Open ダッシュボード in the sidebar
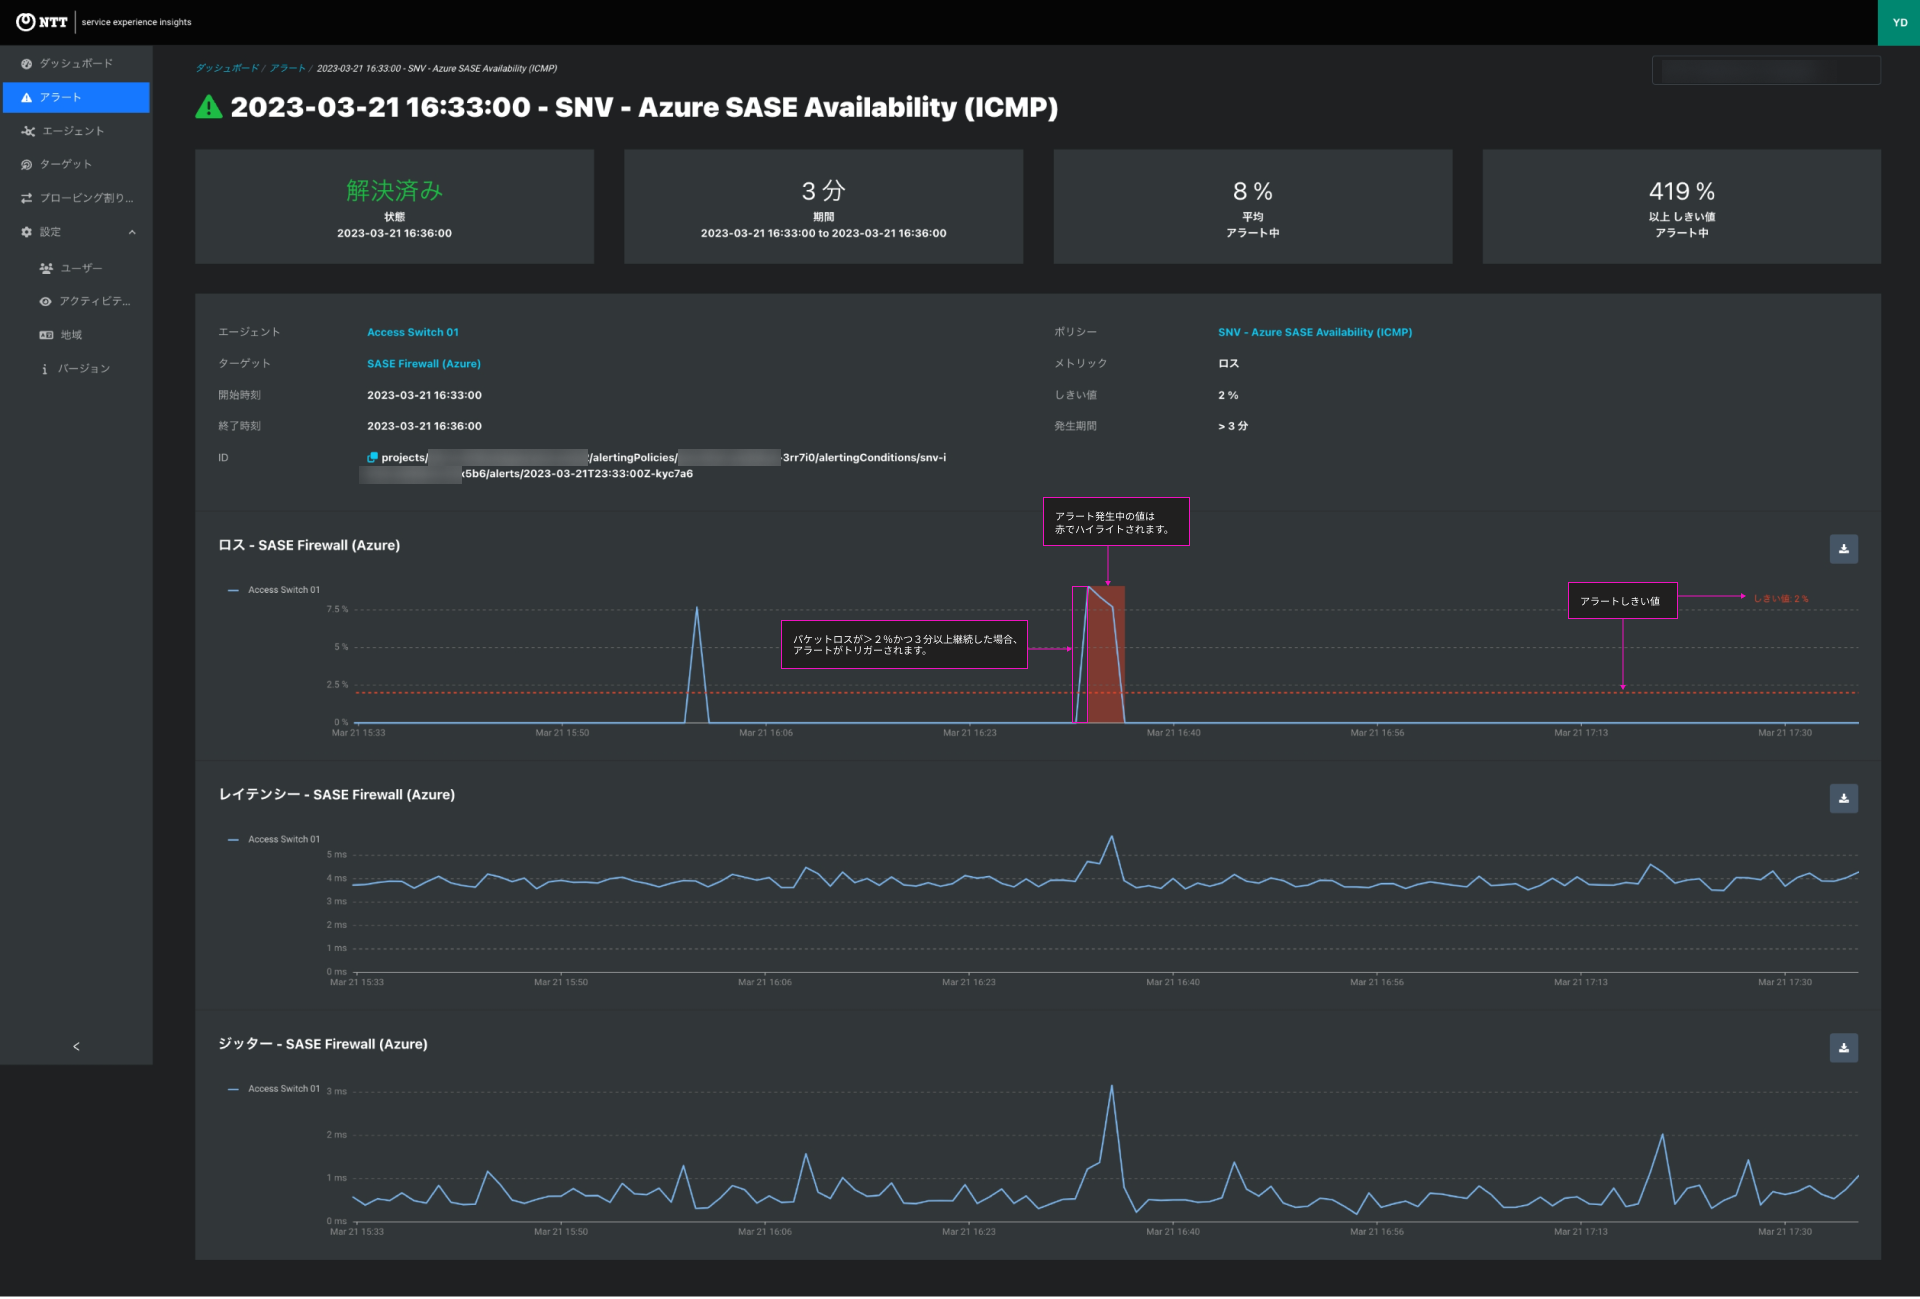The height and width of the screenshot is (1299, 1920). [x=76, y=64]
